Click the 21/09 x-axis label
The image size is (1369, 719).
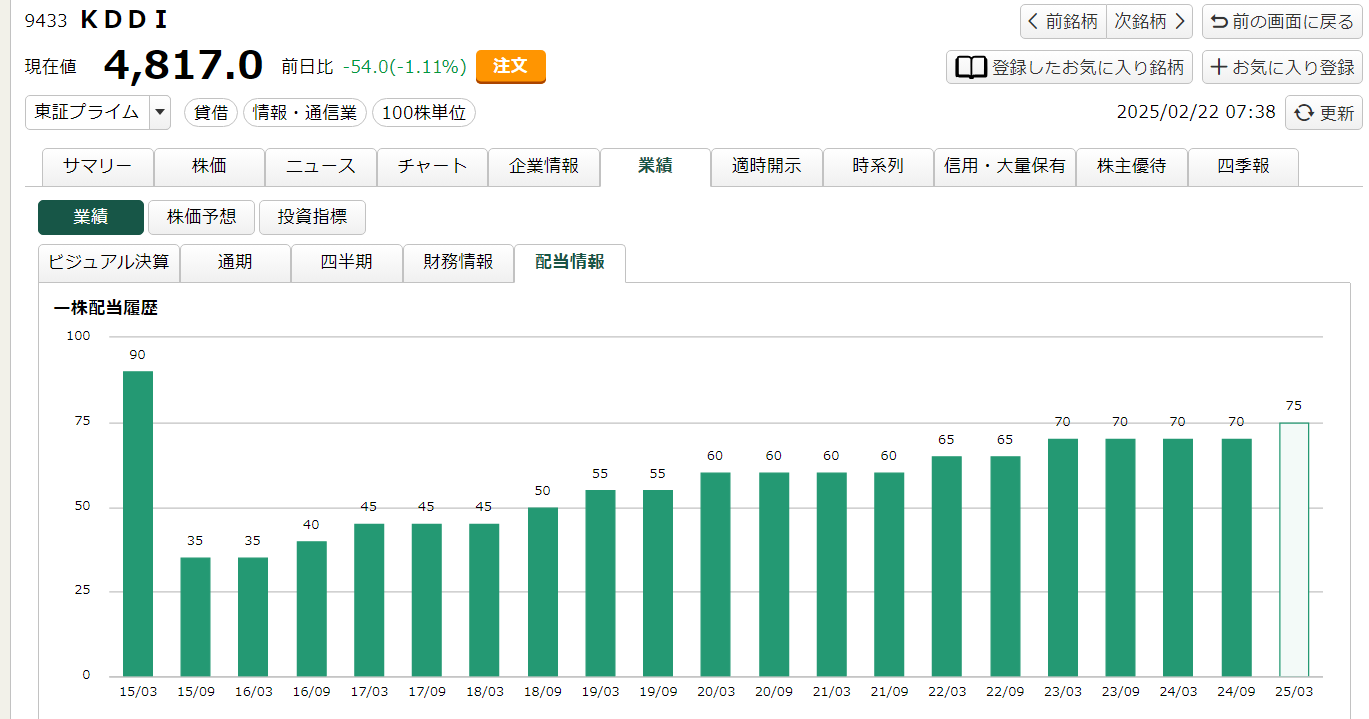(x=889, y=692)
